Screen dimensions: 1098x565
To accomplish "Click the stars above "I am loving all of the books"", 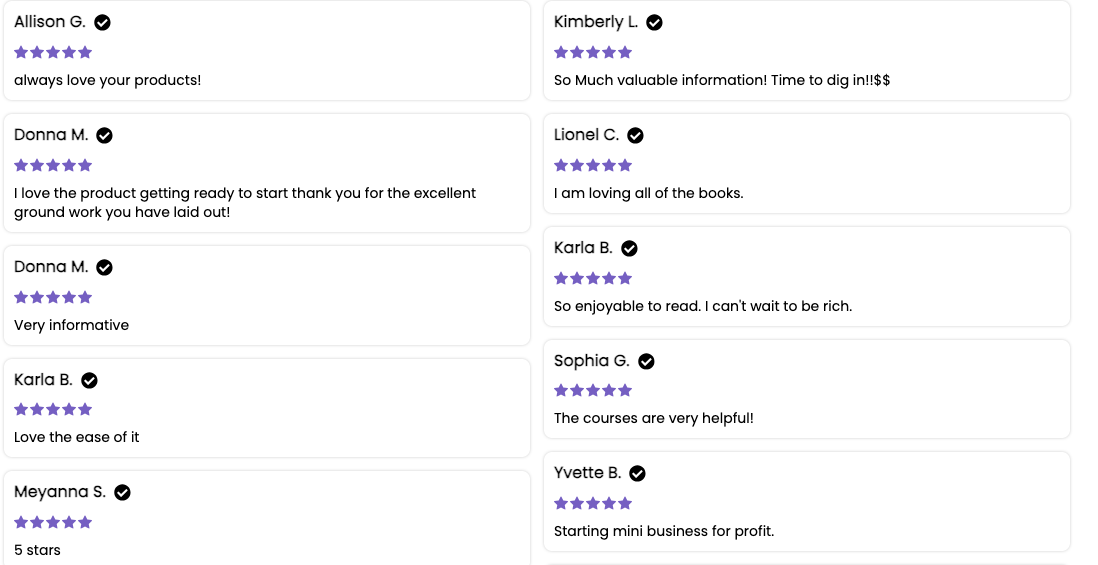I will pyautogui.click(x=593, y=165).
